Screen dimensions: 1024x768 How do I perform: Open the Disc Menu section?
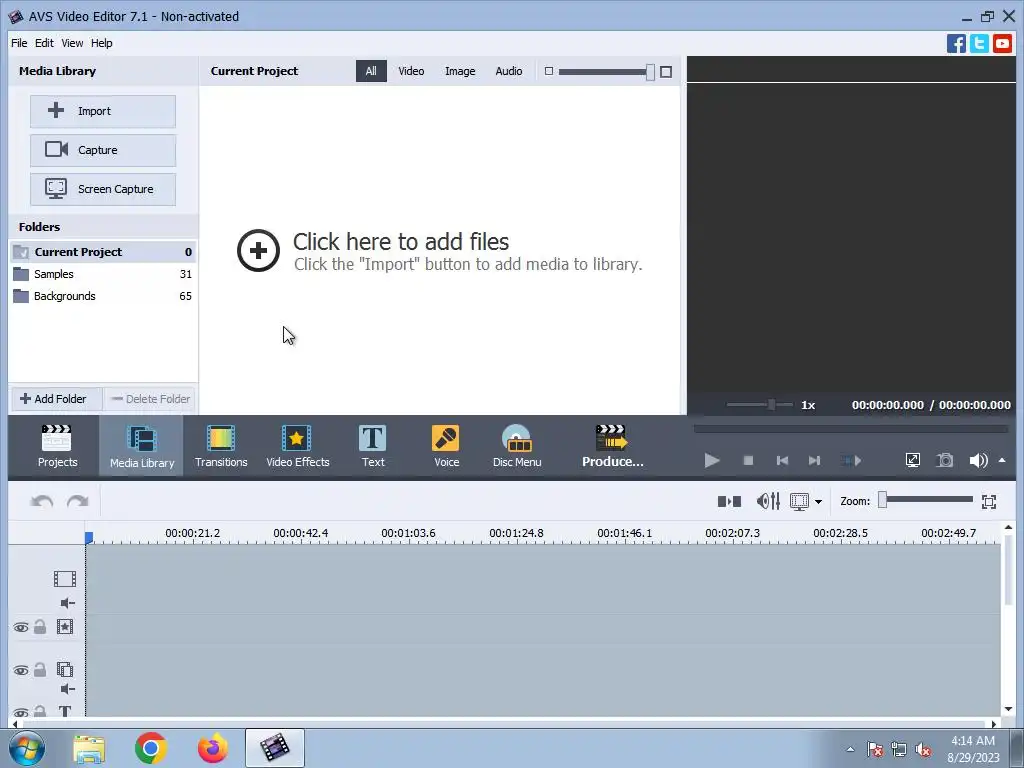517,447
